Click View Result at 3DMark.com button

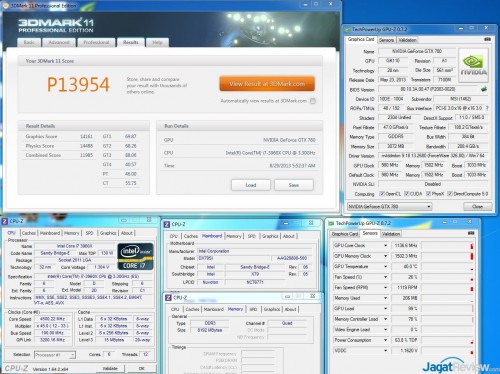tap(267, 84)
